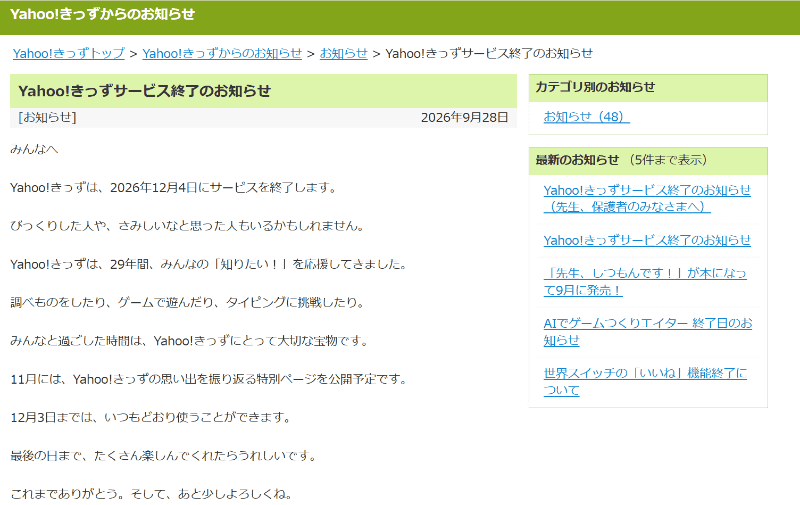Viewport: 800px width, 505px height.
Task: Click the date 2026年9月28日
Action: [x=464, y=117]
